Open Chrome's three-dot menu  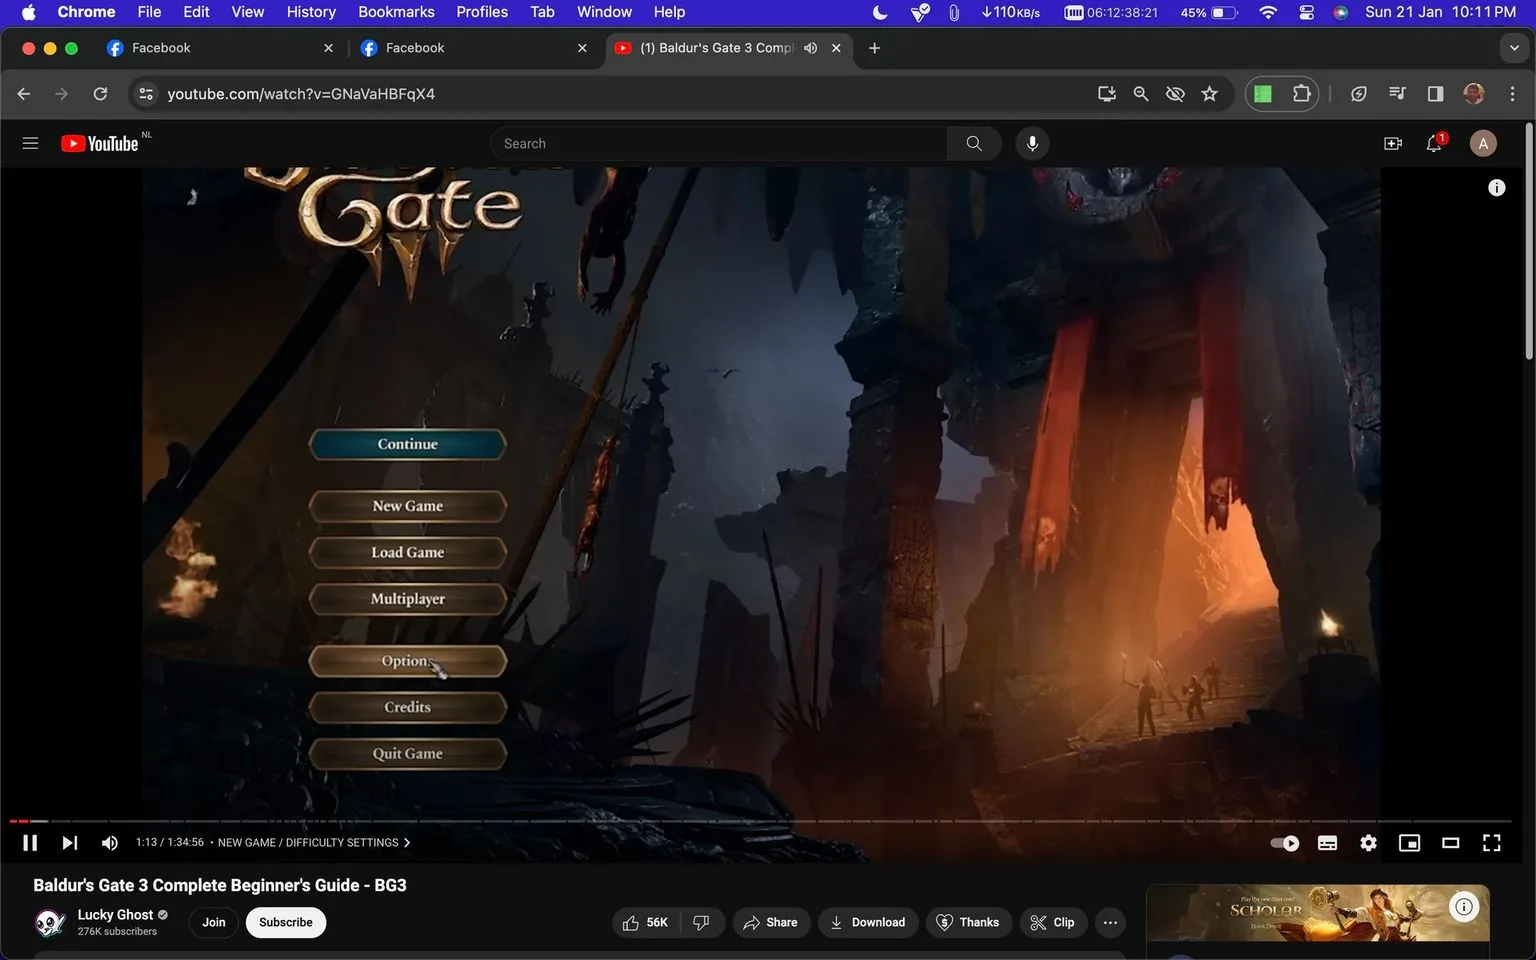(1513, 93)
